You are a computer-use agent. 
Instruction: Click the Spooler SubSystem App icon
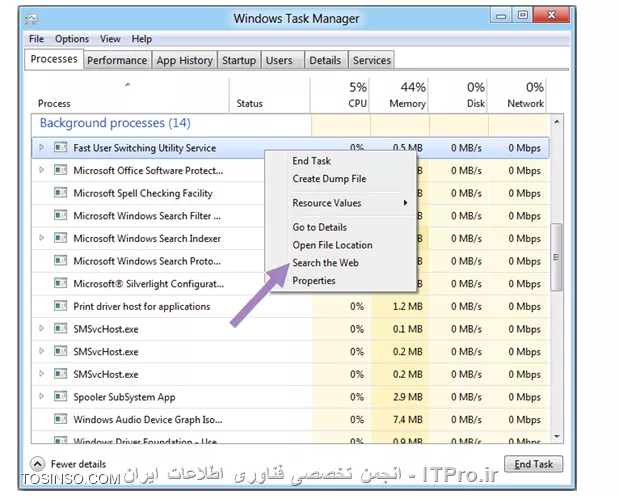[60, 396]
